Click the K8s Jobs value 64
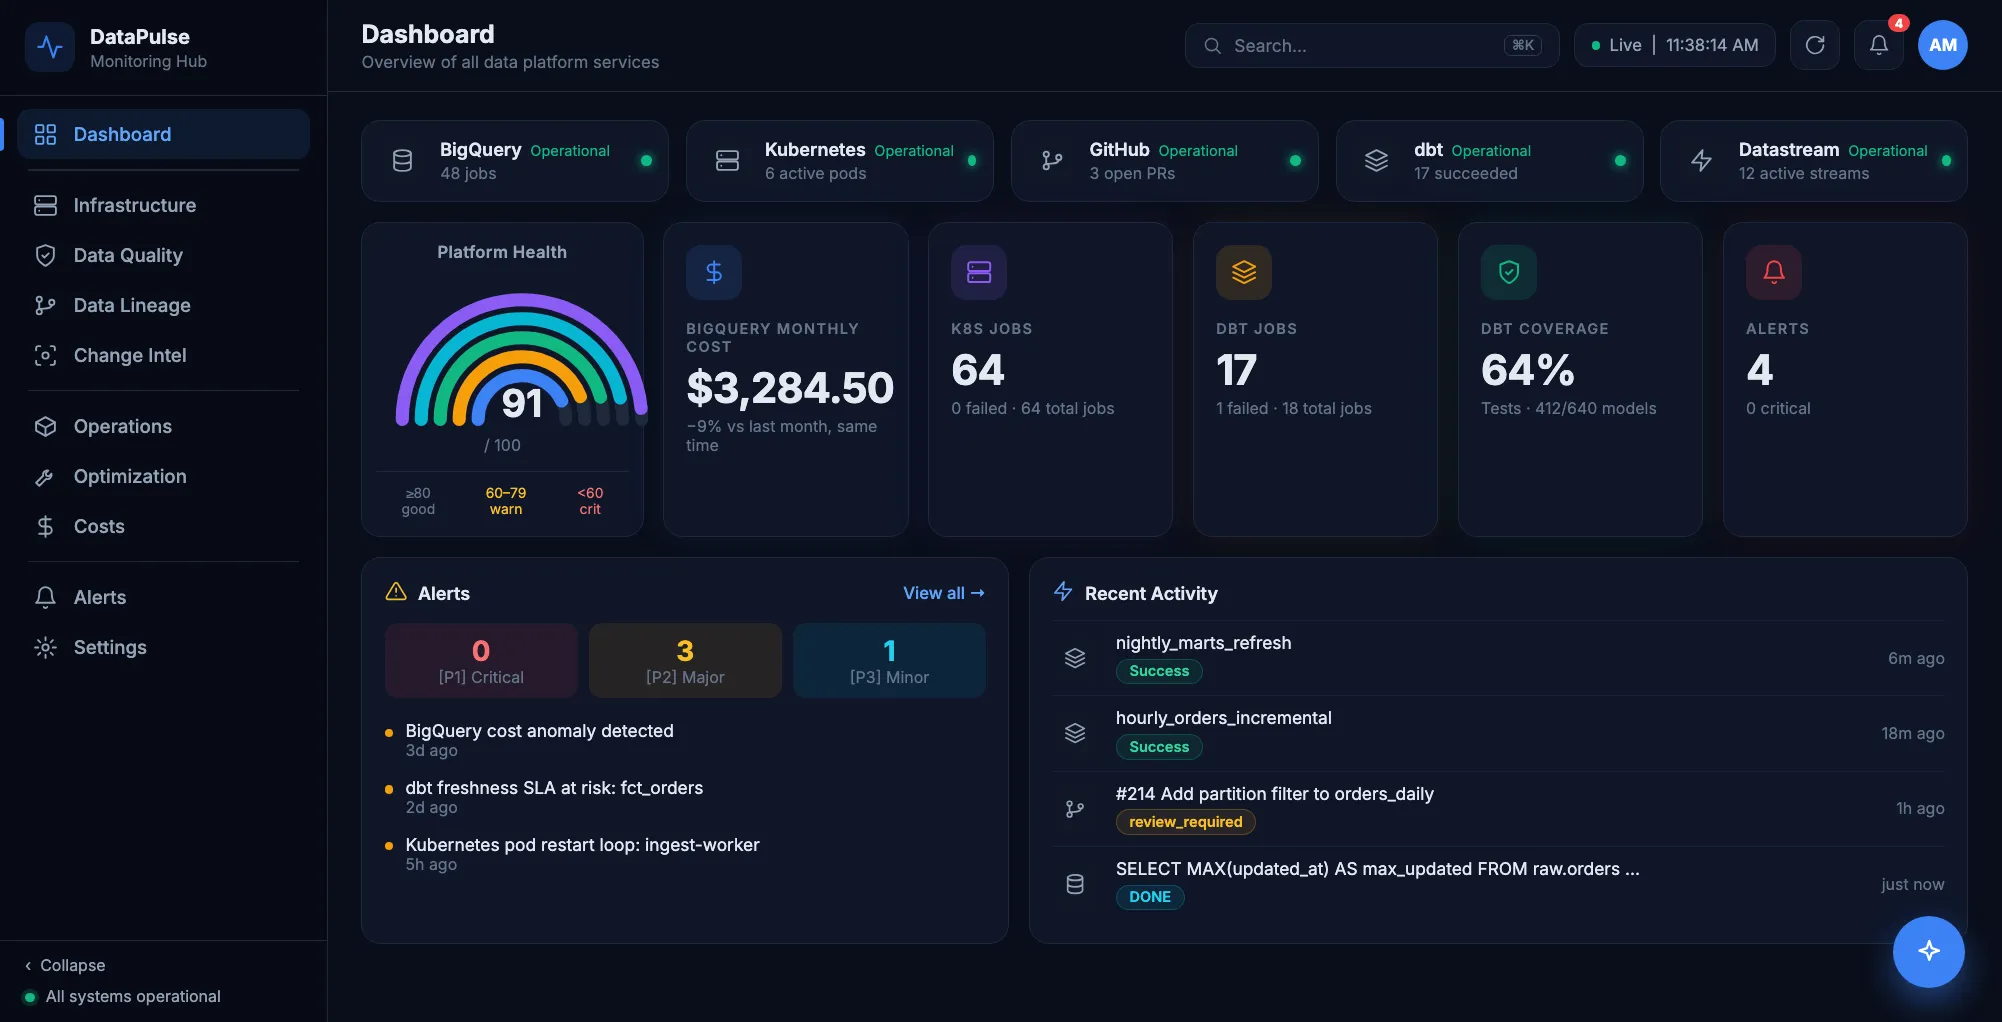Image resolution: width=2002 pixels, height=1022 pixels. pos(977,370)
